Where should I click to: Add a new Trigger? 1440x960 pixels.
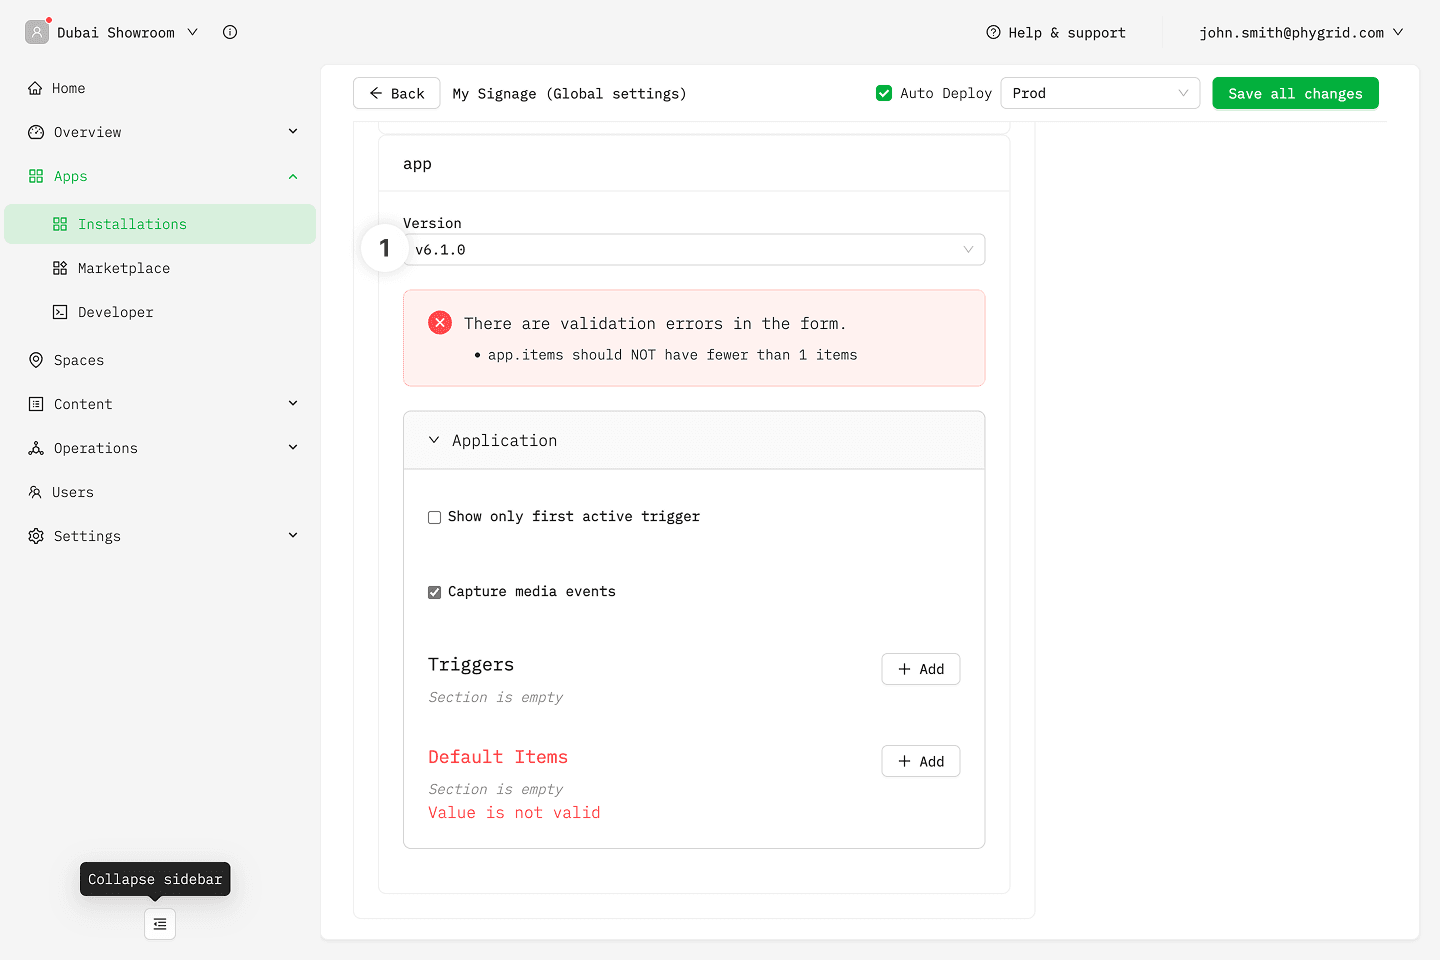coord(920,669)
